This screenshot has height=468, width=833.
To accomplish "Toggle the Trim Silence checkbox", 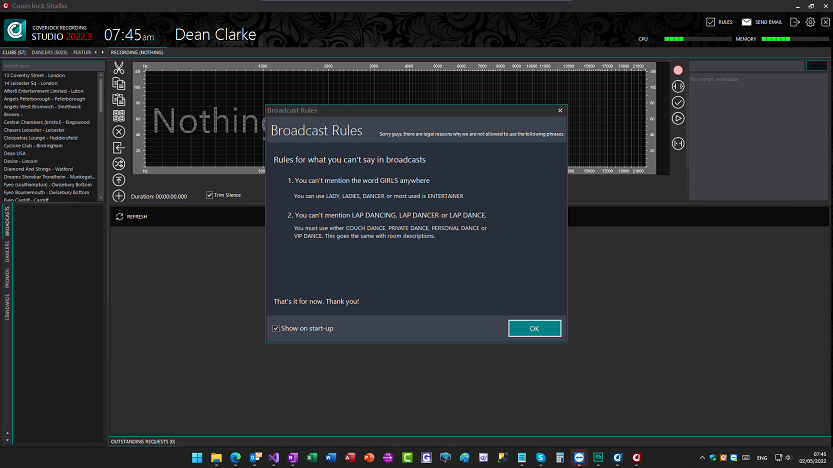I will click(209, 195).
